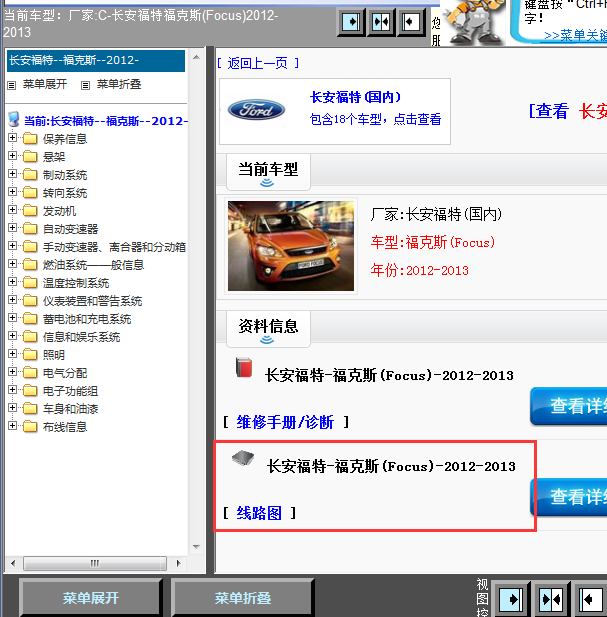This screenshot has height=617, width=607.
Task: Expand the 发动机 tree node
Action: tap(12, 210)
